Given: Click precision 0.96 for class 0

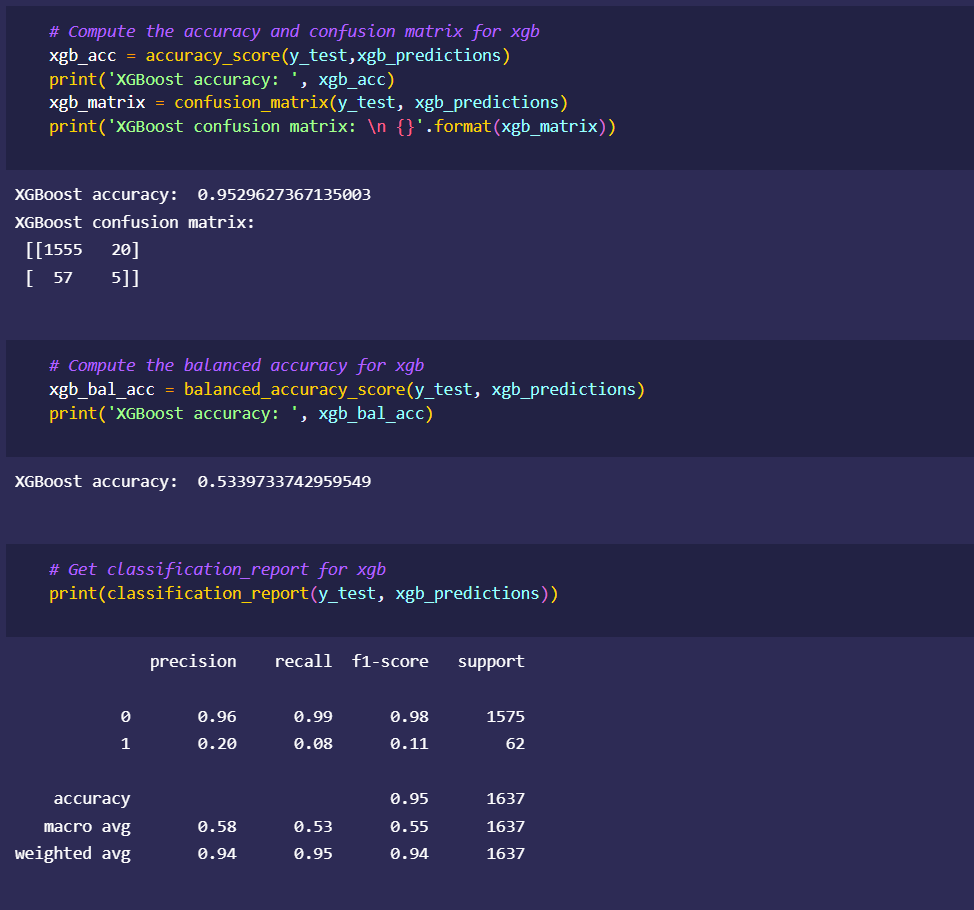Looking at the screenshot, I should click(217, 717).
